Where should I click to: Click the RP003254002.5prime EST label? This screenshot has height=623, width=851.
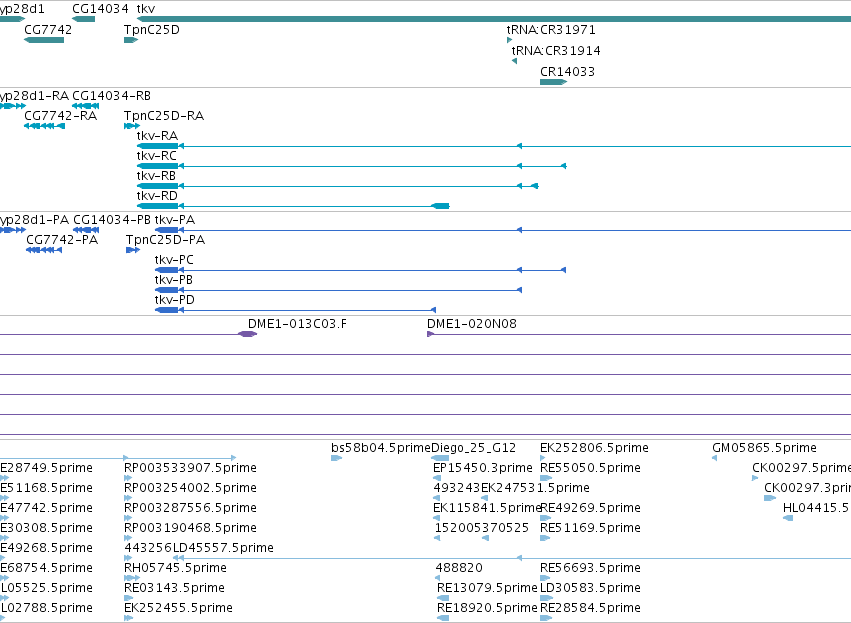click(x=190, y=488)
